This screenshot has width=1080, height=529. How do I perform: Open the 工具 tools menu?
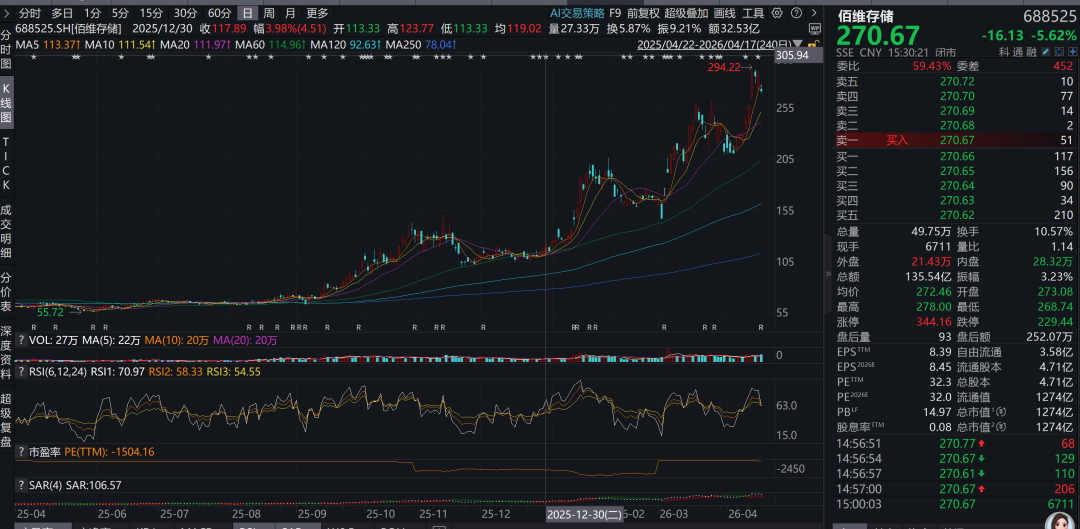tap(753, 13)
